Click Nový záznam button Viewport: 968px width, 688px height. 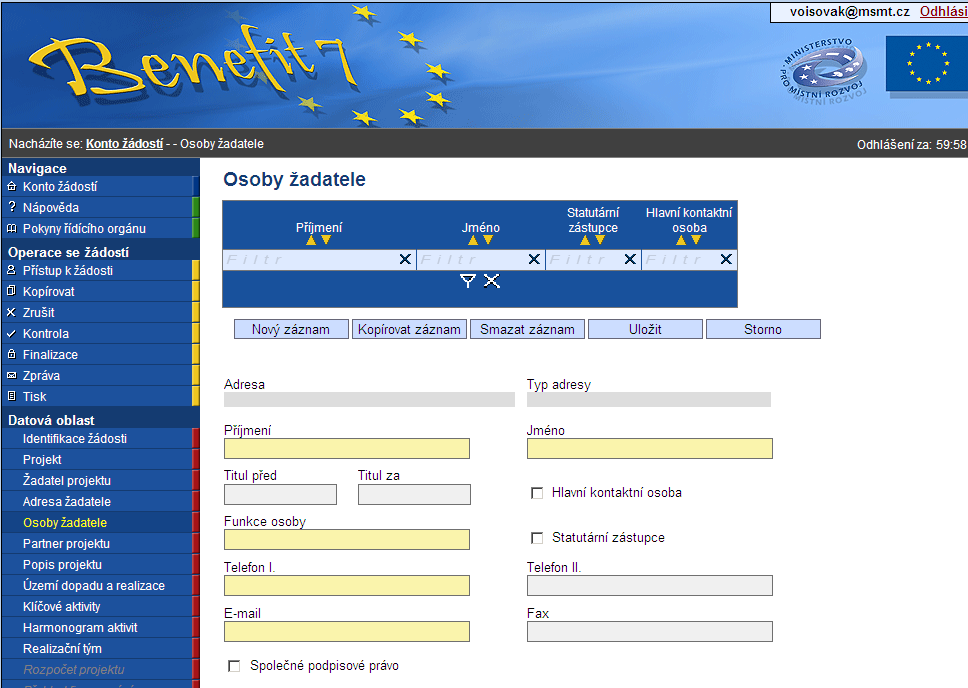click(291, 329)
